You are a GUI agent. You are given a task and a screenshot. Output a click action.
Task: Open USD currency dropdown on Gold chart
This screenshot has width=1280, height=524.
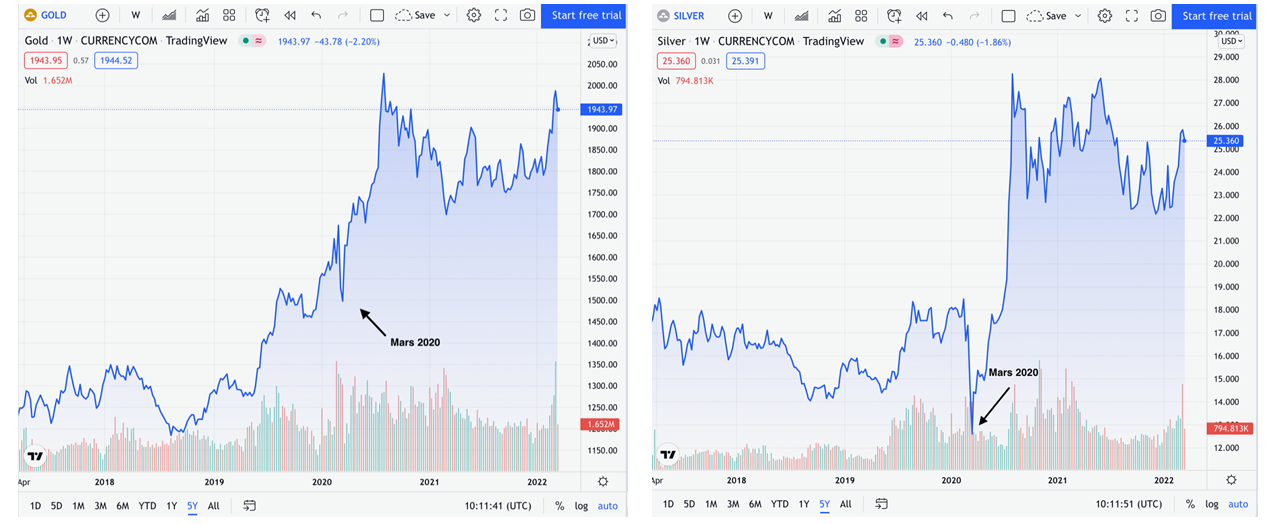[x=604, y=41]
